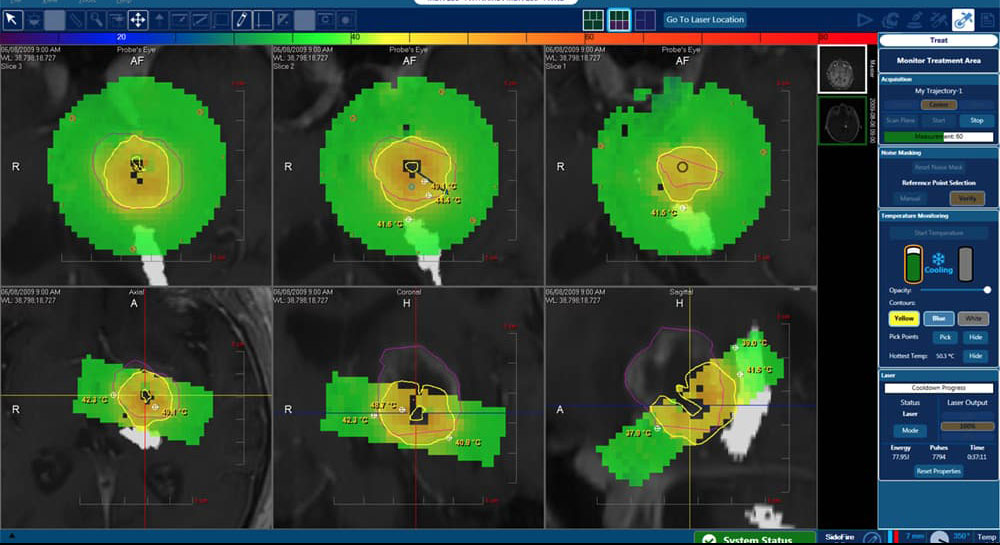
Task: Click the record circle toolbar icon
Action: [346, 20]
